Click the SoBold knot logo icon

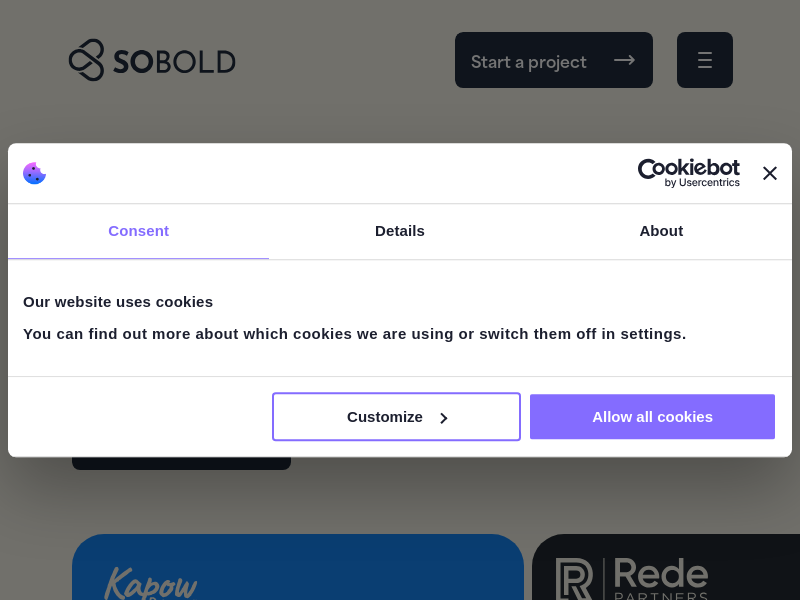(x=86, y=60)
